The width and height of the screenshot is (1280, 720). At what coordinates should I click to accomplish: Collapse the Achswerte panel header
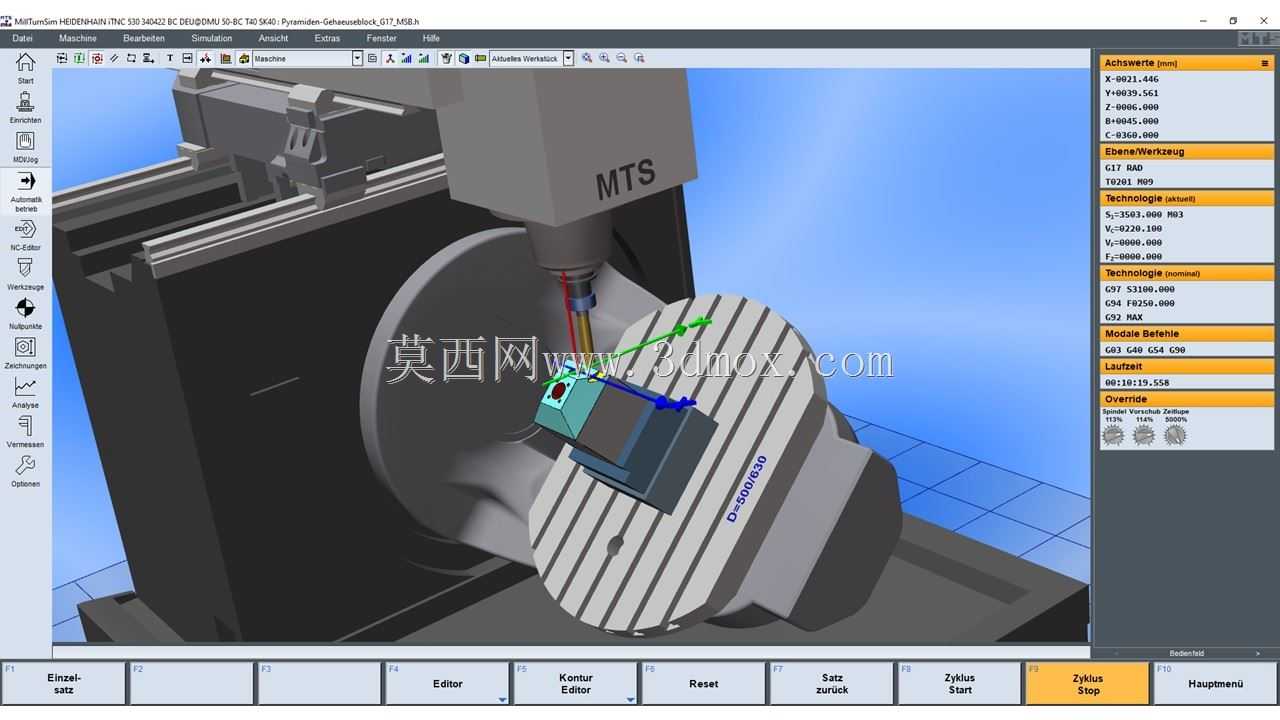pos(1187,63)
